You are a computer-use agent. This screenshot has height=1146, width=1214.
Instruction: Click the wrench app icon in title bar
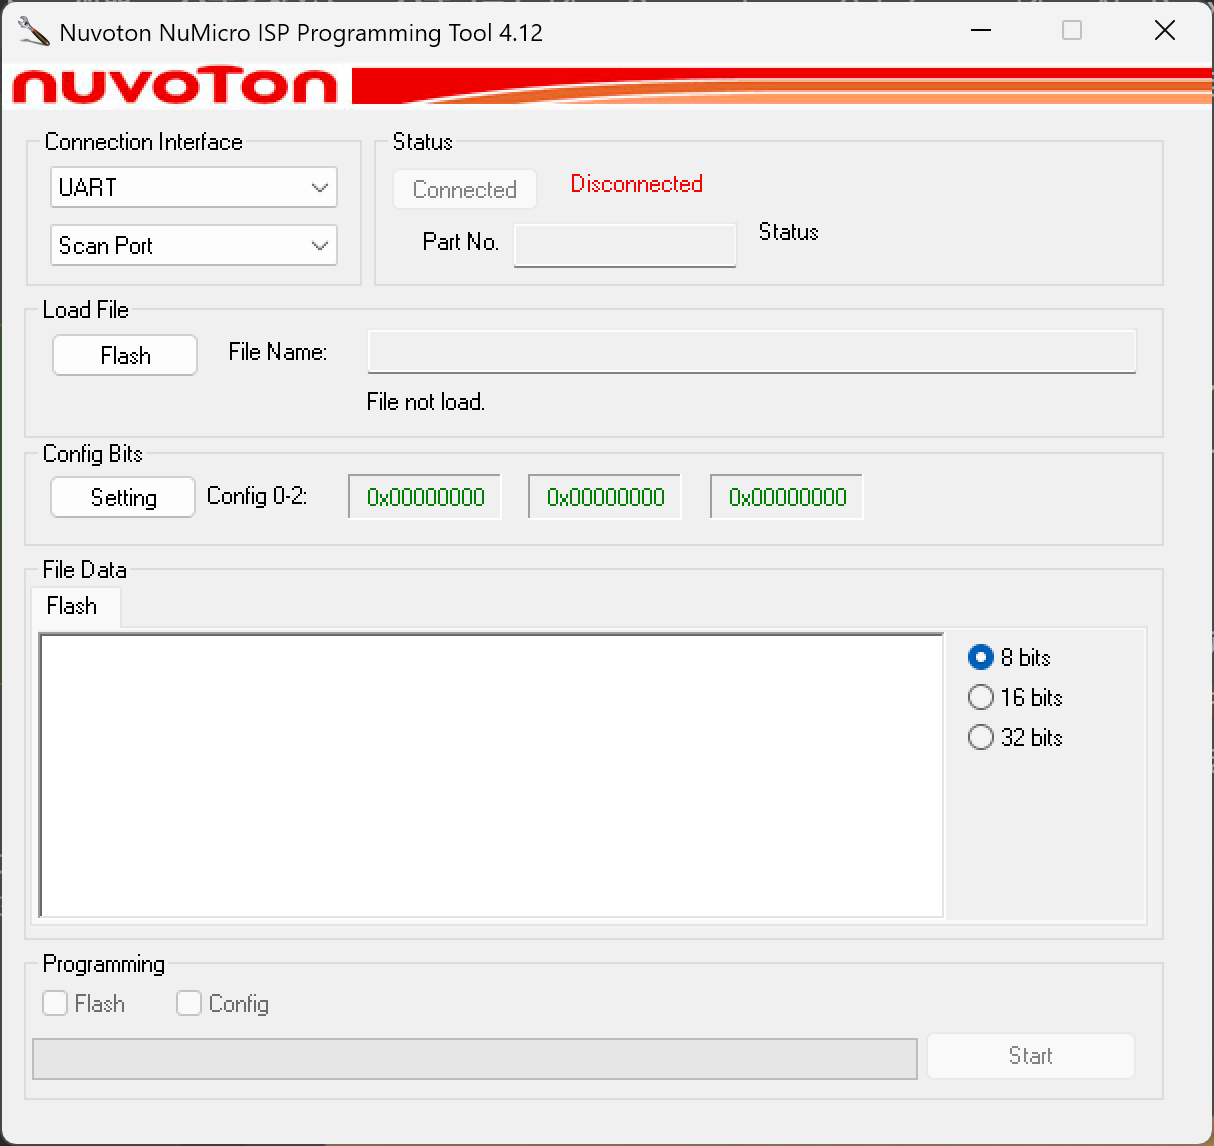(33, 32)
